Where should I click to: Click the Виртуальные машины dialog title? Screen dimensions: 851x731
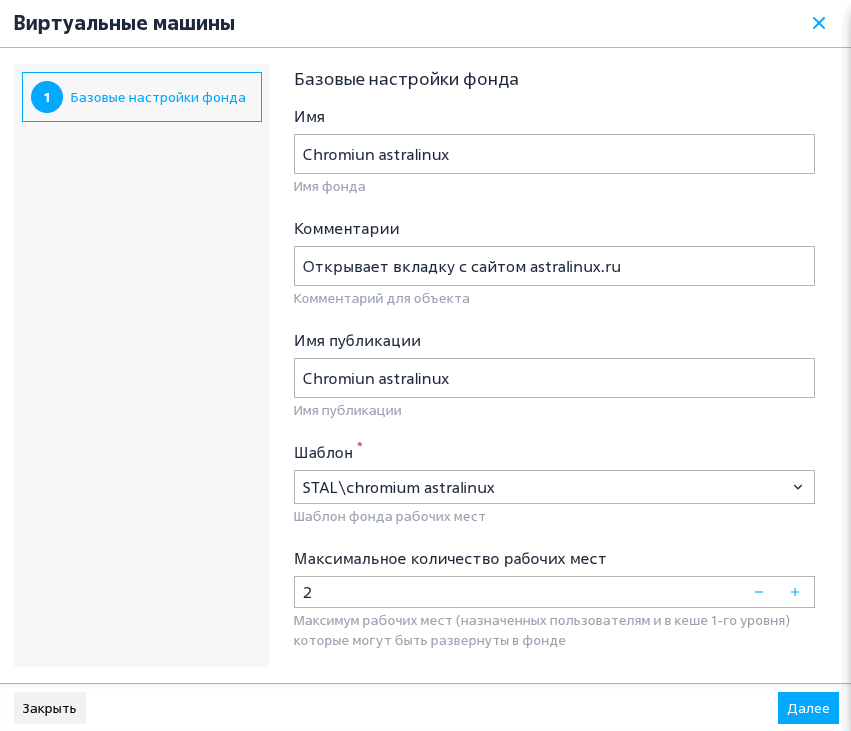[x=124, y=23]
